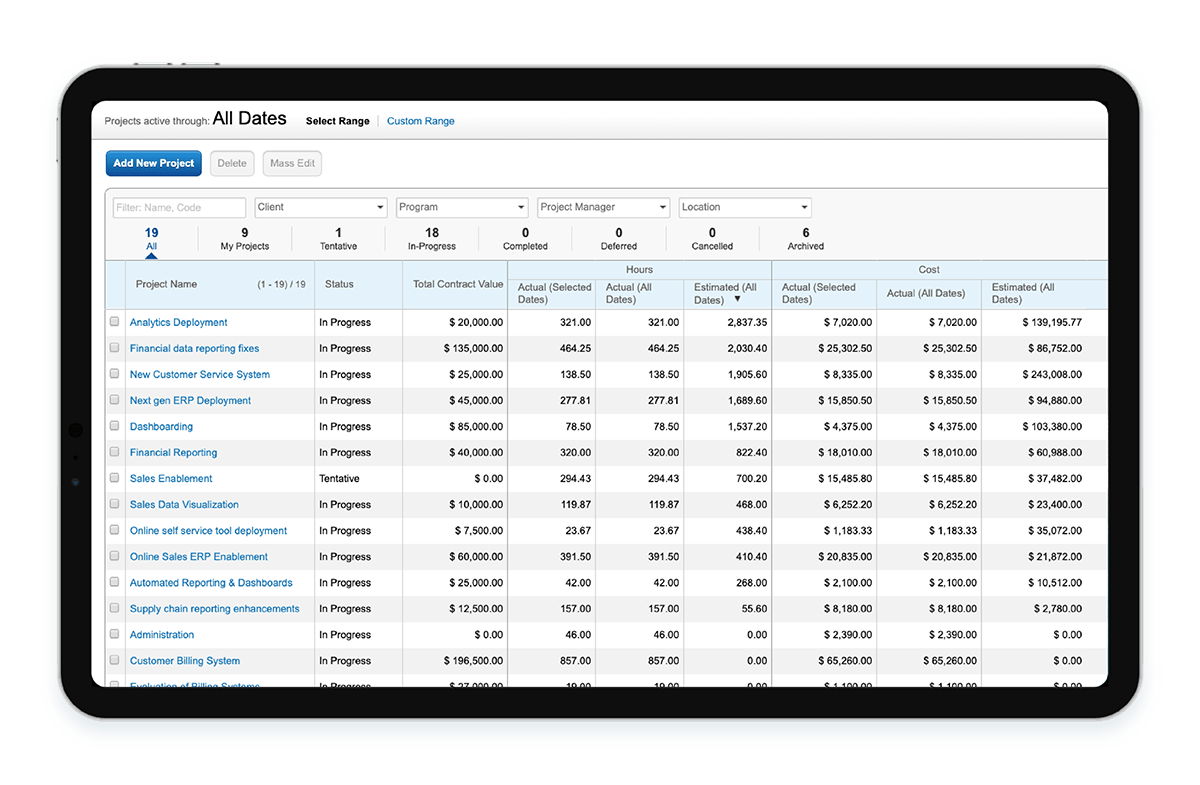Check the Dashboarding row checkbox
This screenshot has height=785, width=1200.
[115, 426]
